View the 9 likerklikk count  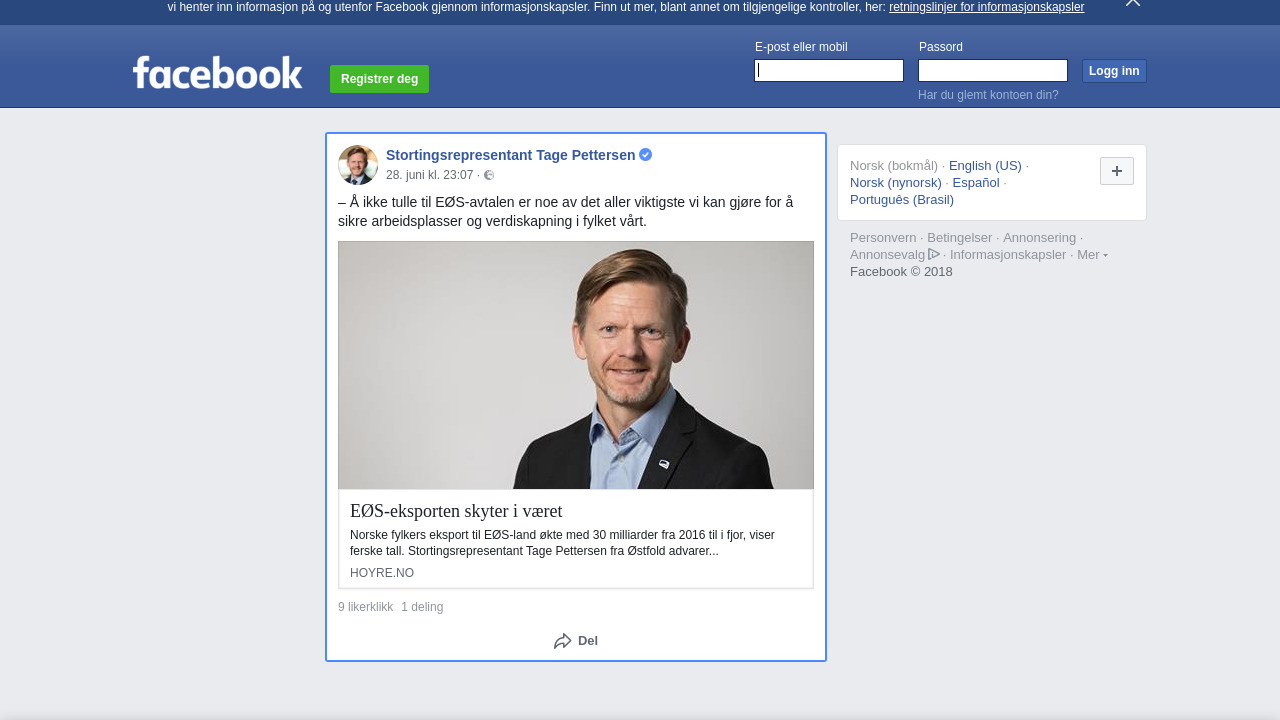click(x=366, y=607)
